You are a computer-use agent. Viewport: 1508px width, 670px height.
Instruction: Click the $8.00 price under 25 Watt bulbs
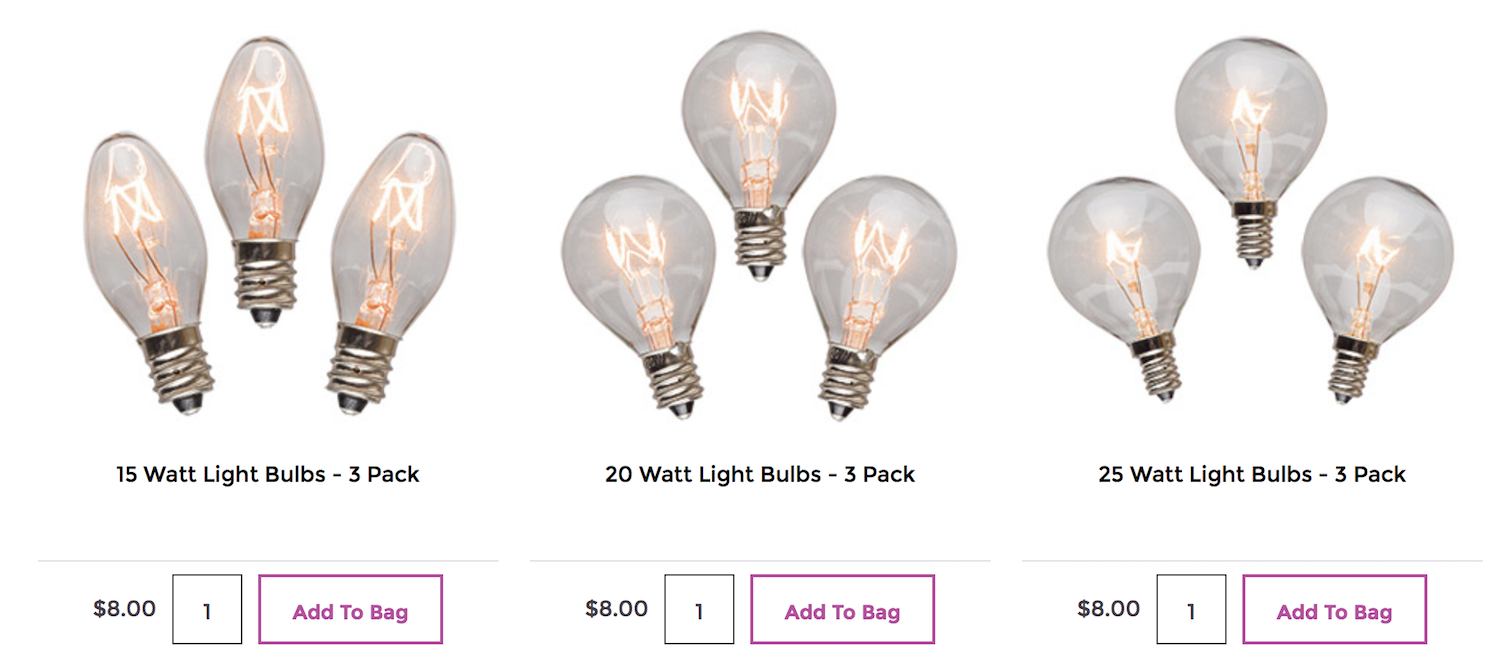[1109, 608]
